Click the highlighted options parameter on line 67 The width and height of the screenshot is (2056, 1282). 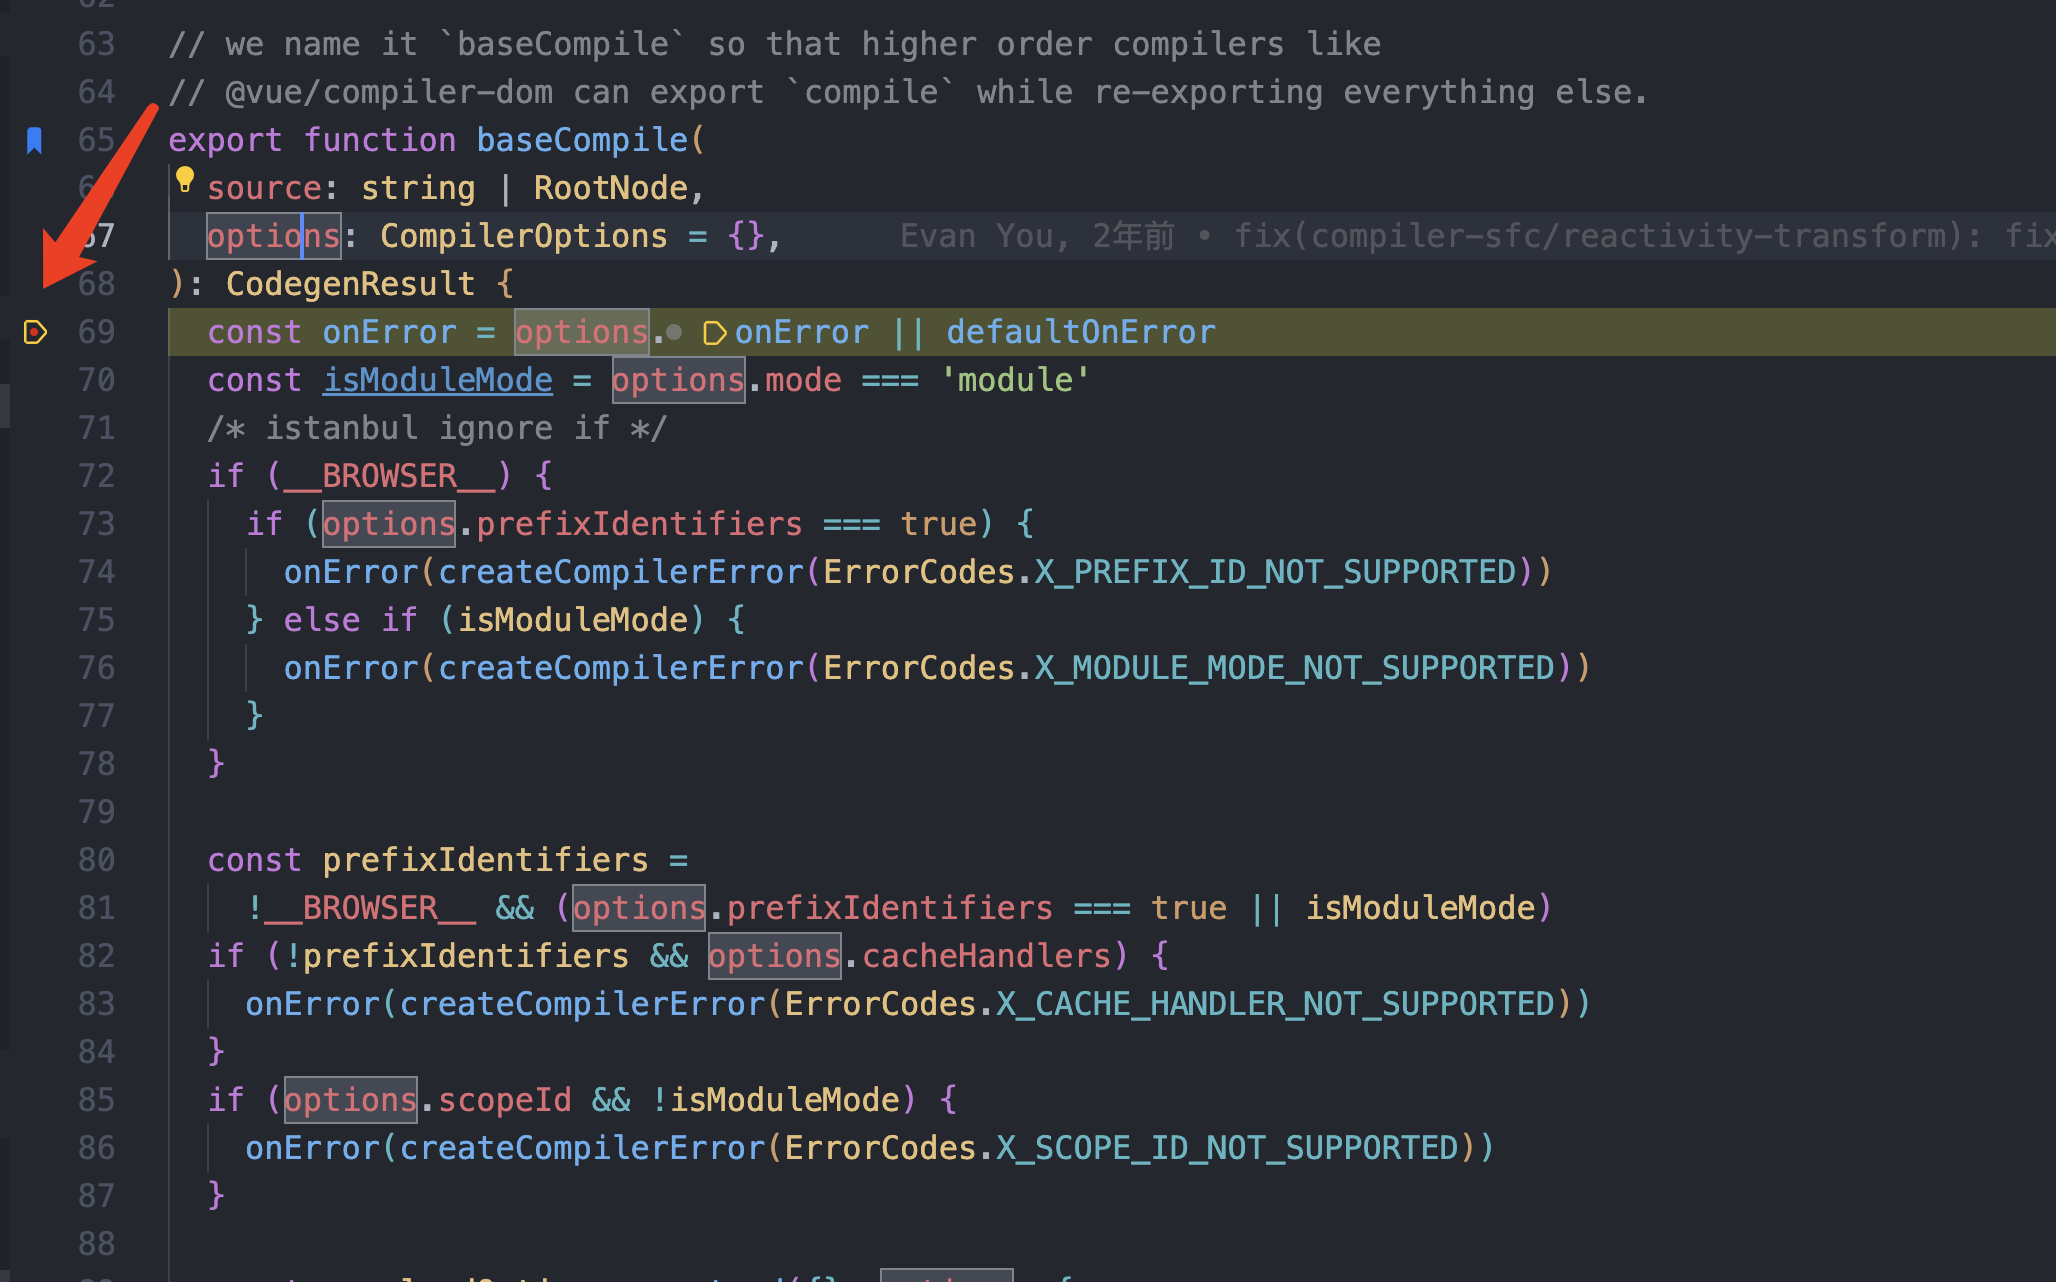pyautogui.click(x=274, y=236)
